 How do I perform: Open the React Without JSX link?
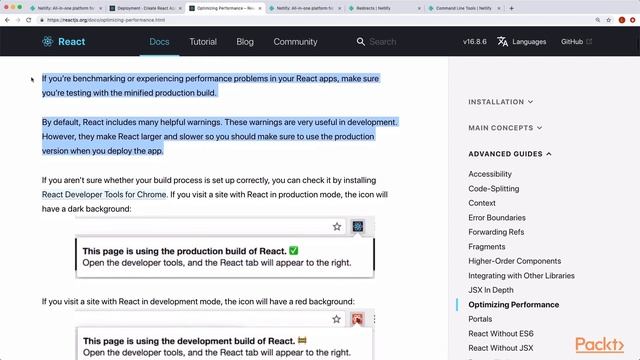pyautogui.click(x=500, y=348)
